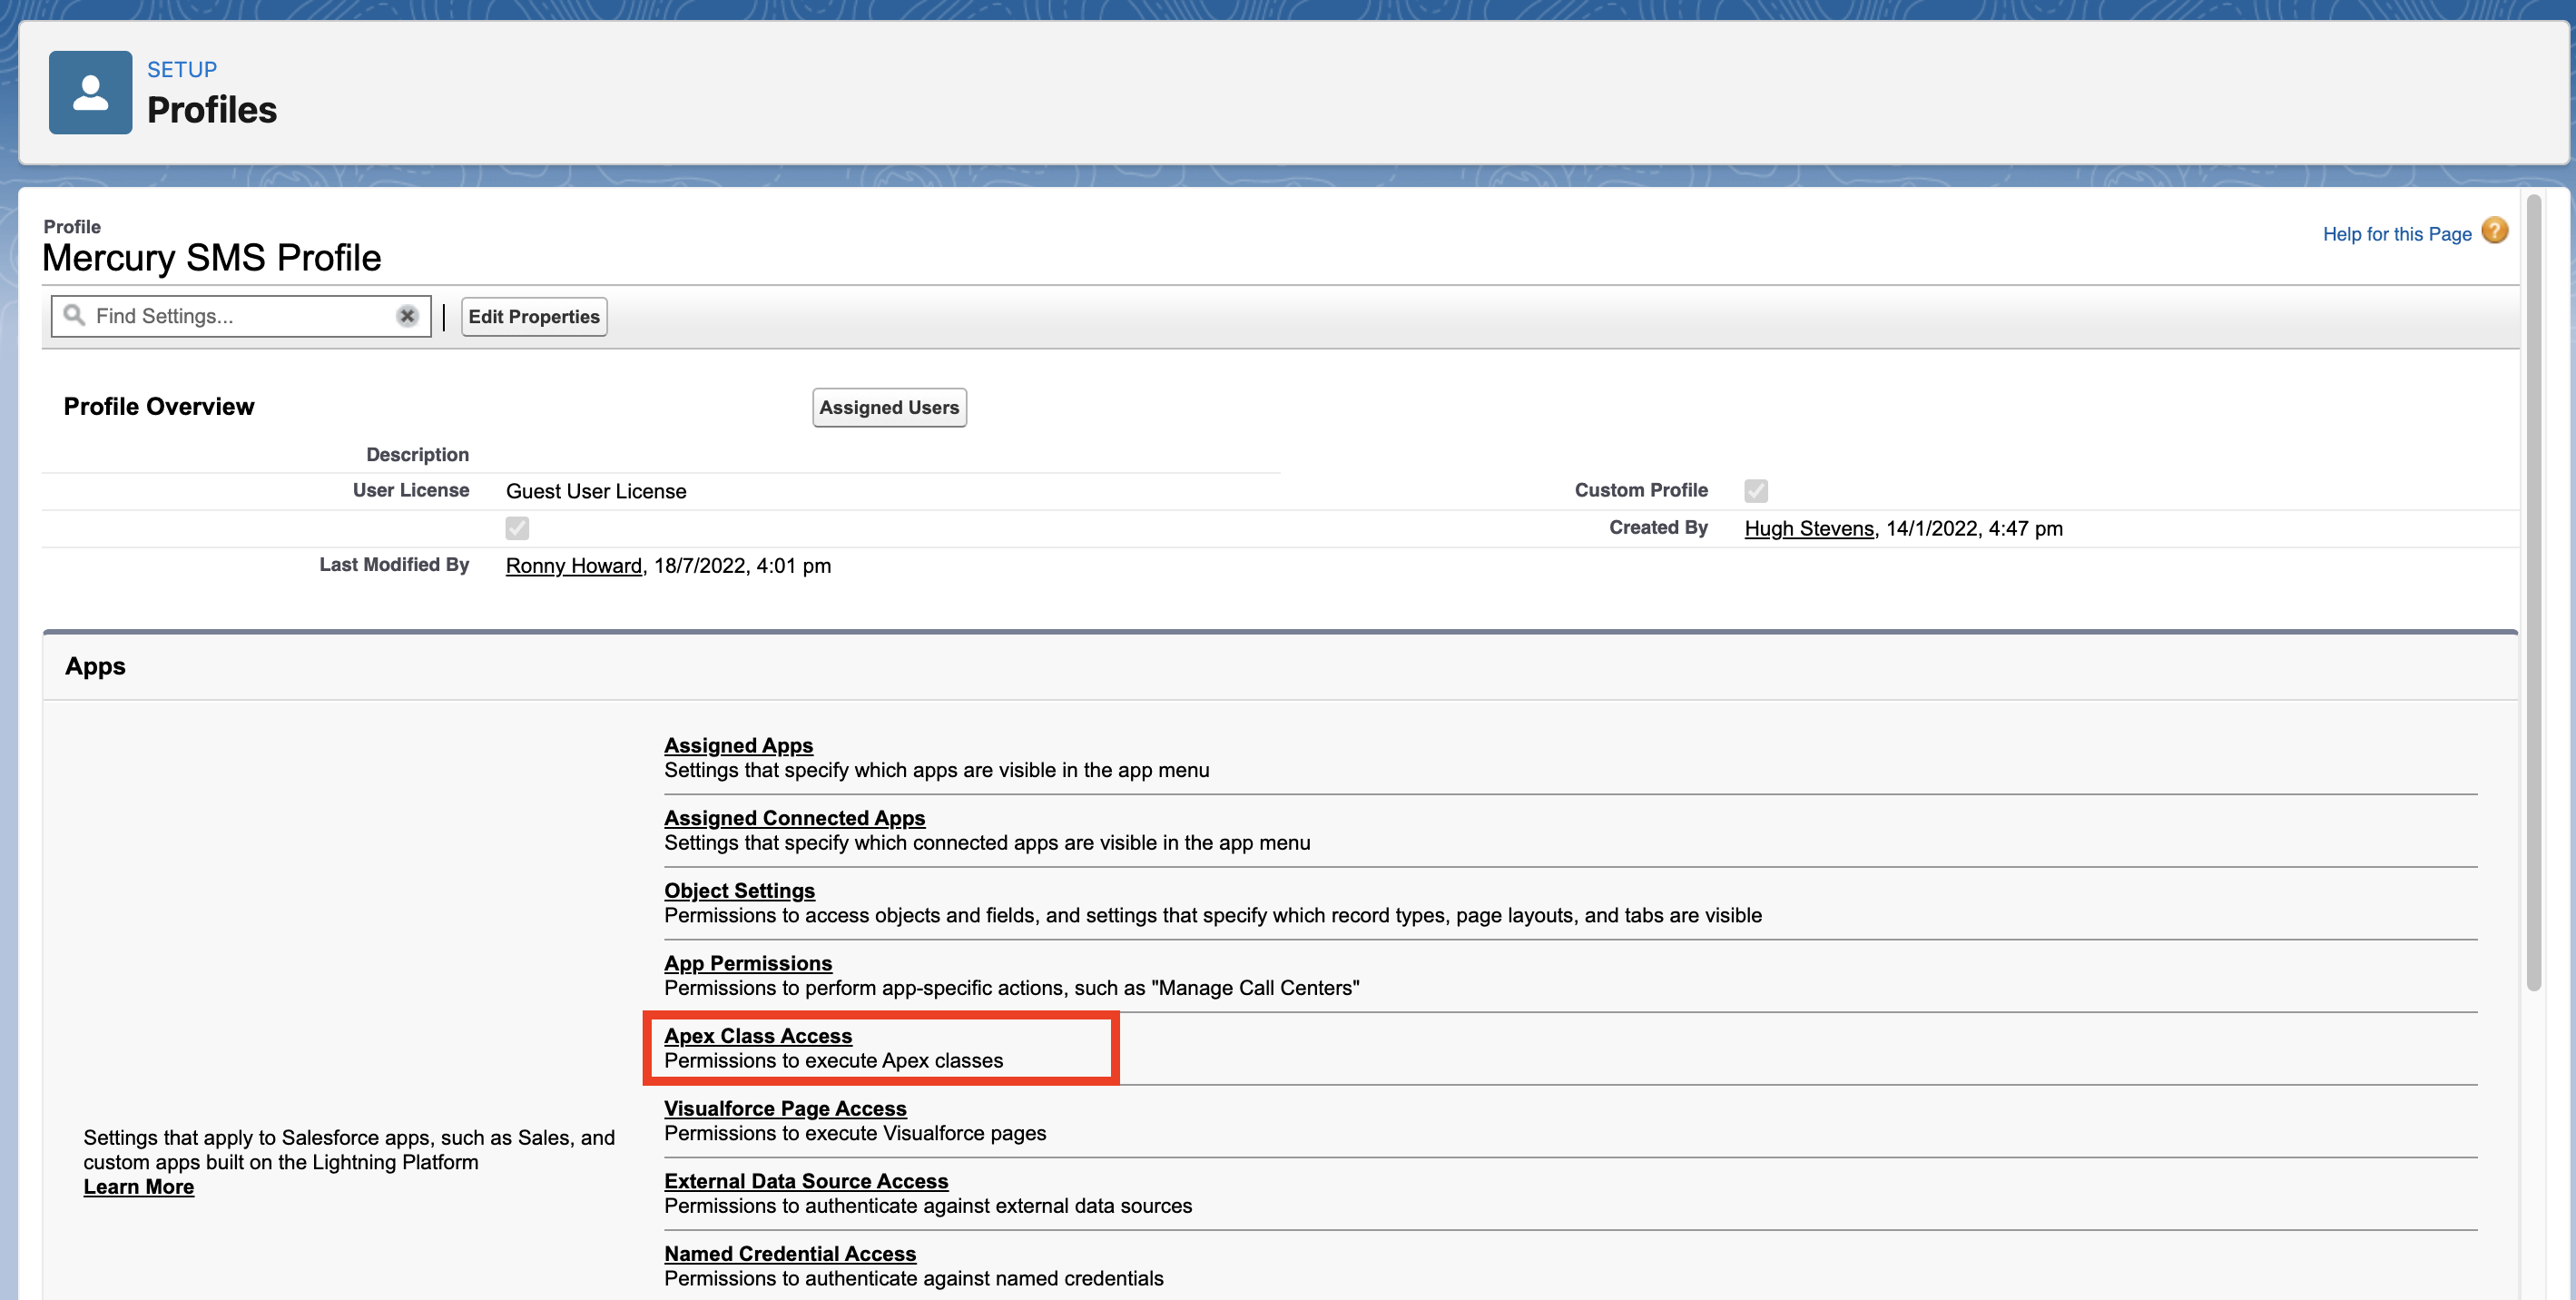Click the User License label

point(411,491)
